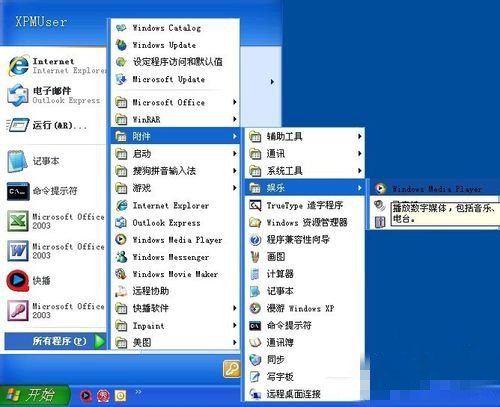Expand the 美图 folder
The height and width of the screenshot is (407, 500).
point(175,342)
